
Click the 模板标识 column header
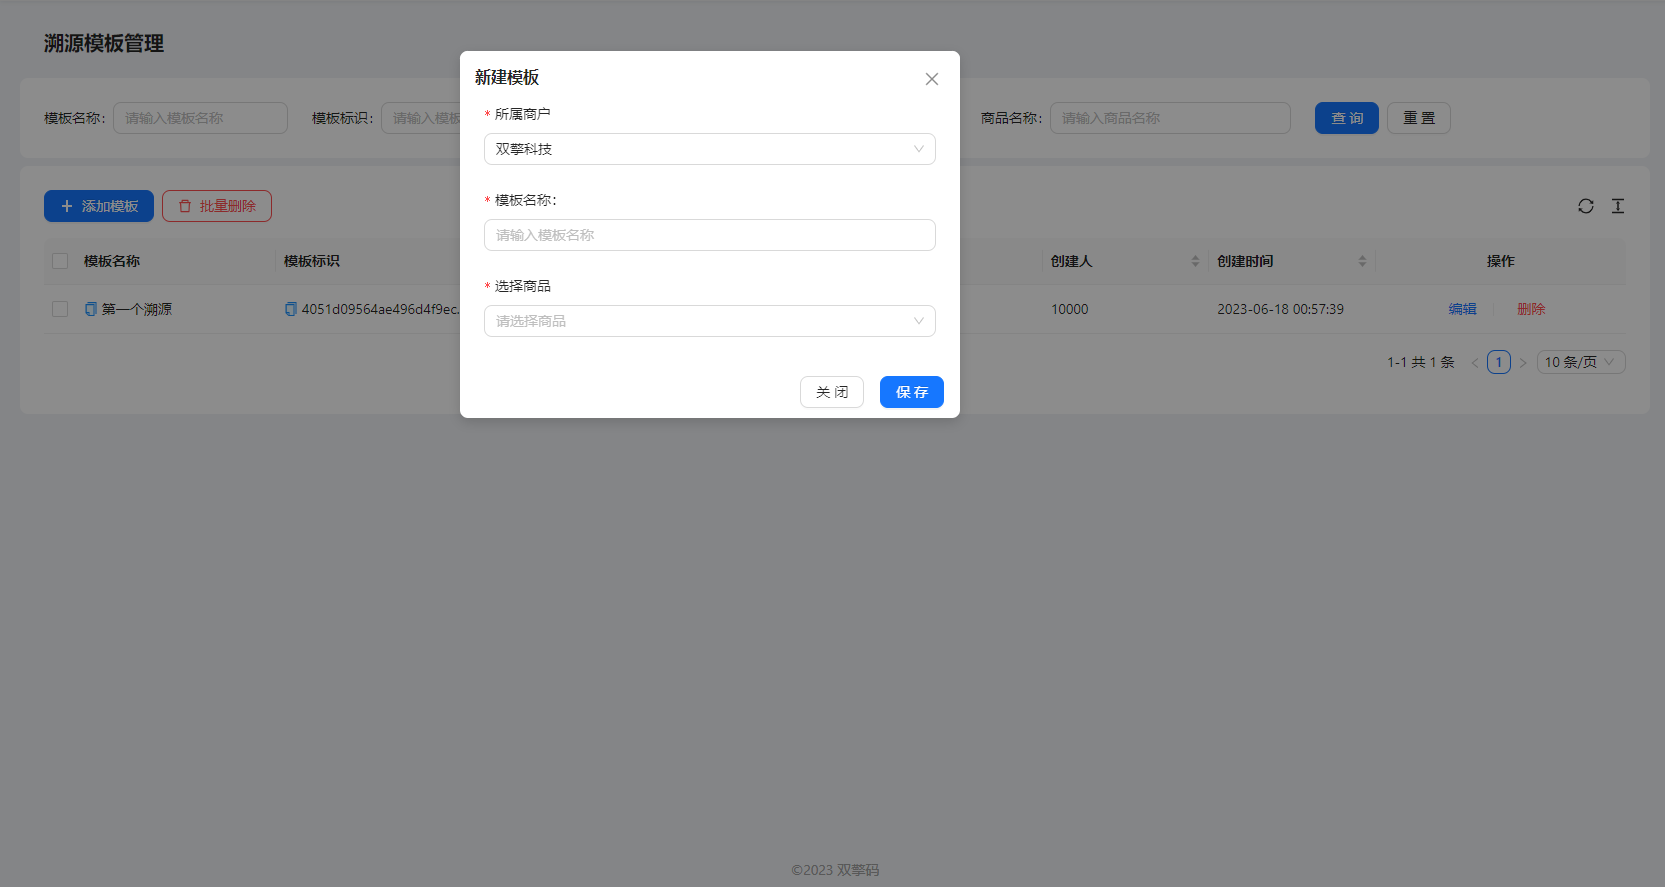click(312, 261)
